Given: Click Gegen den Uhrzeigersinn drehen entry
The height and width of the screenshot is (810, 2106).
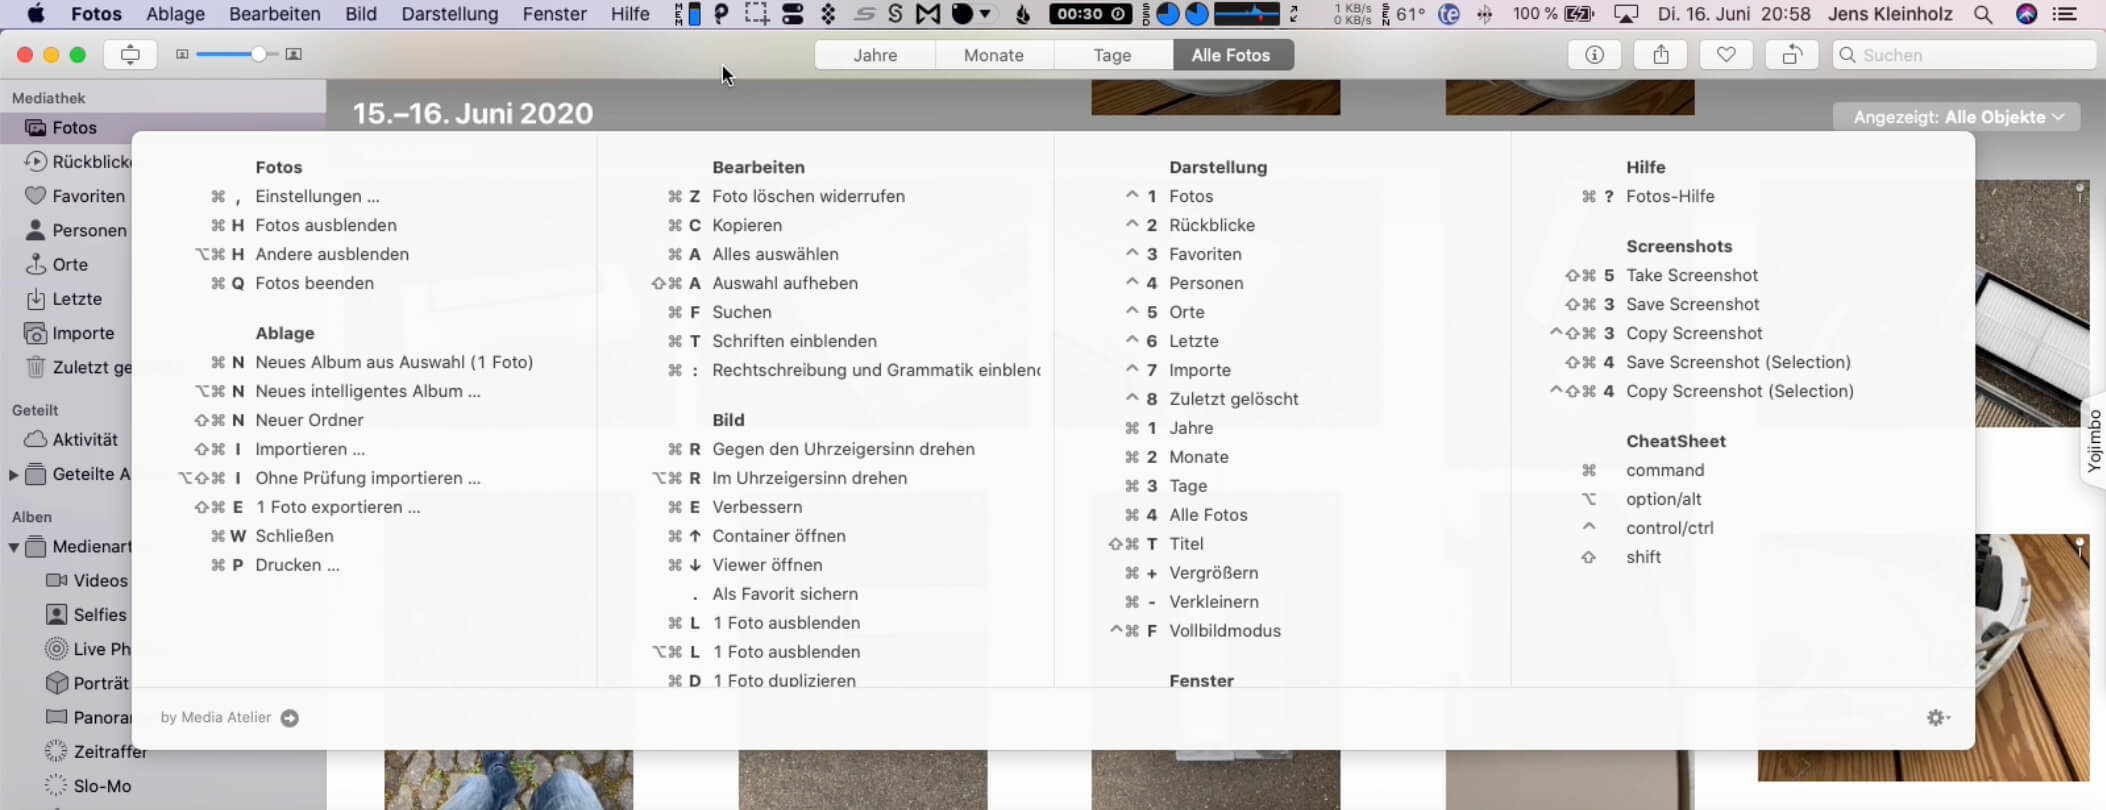Looking at the screenshot, I should [x=843, y=449].
